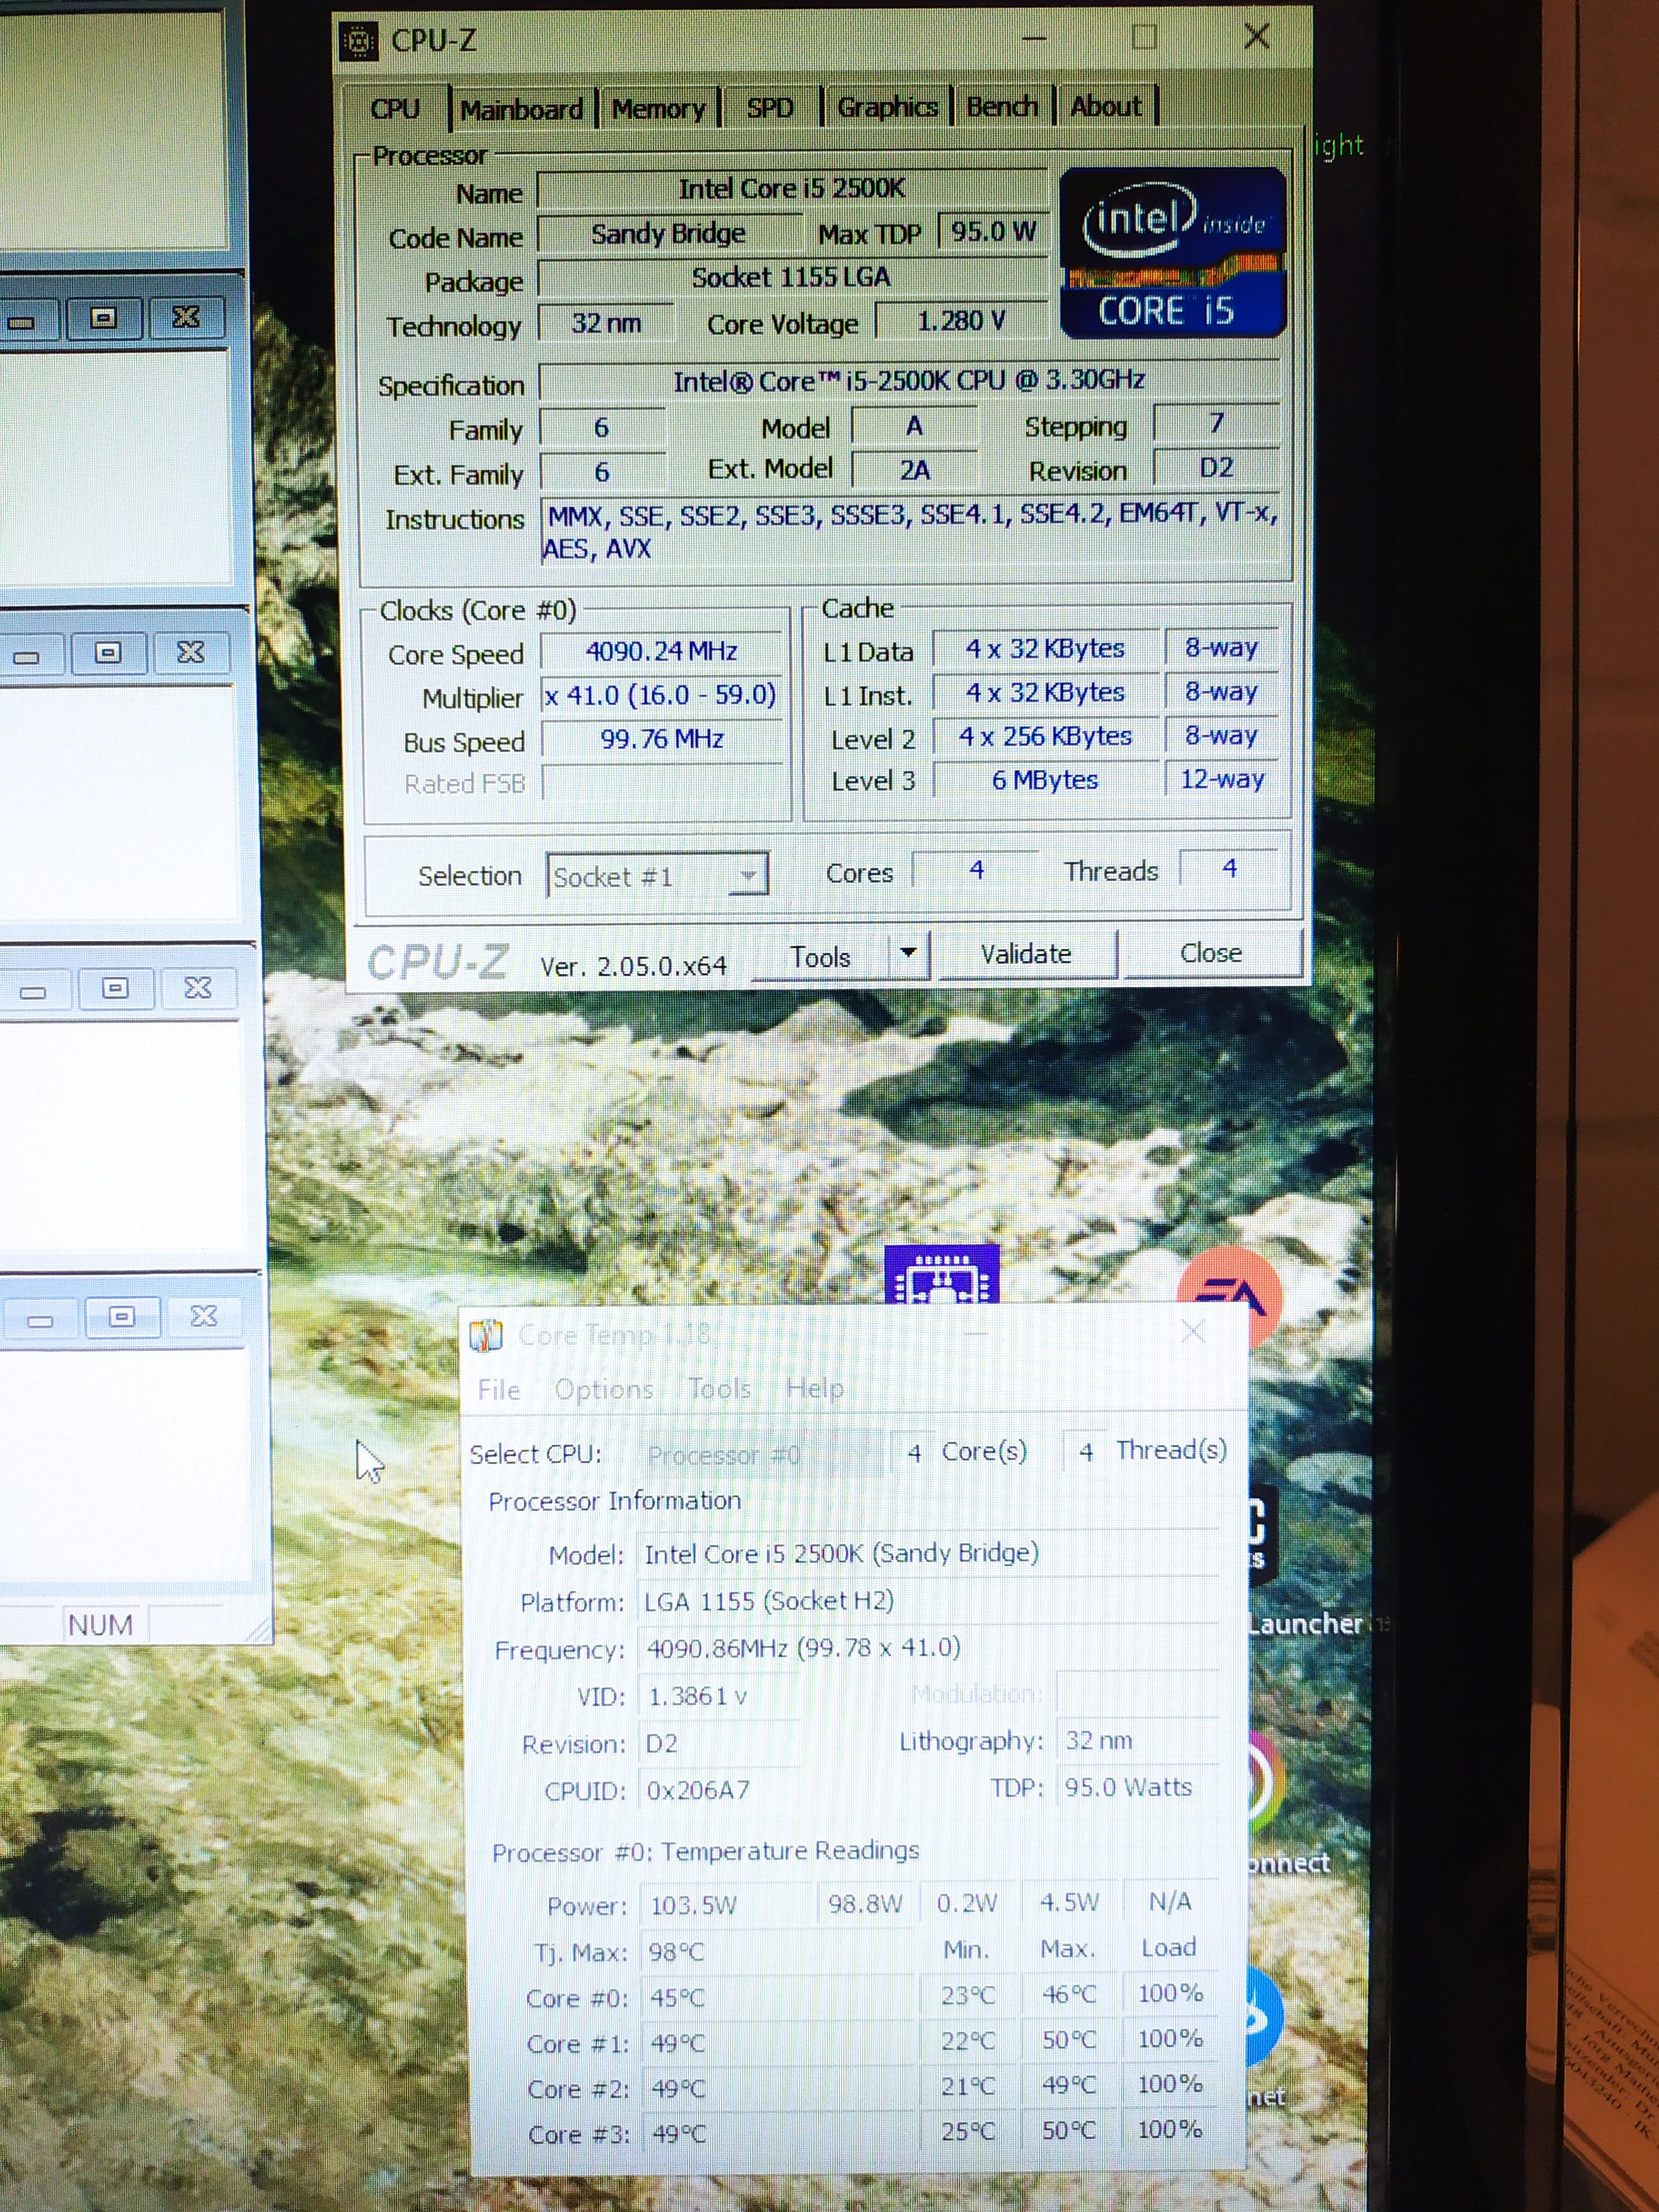Click the CPU-Z Close button
Screen dimensions: 1659x2212
pyautogui.click(x=1211, y=953)
